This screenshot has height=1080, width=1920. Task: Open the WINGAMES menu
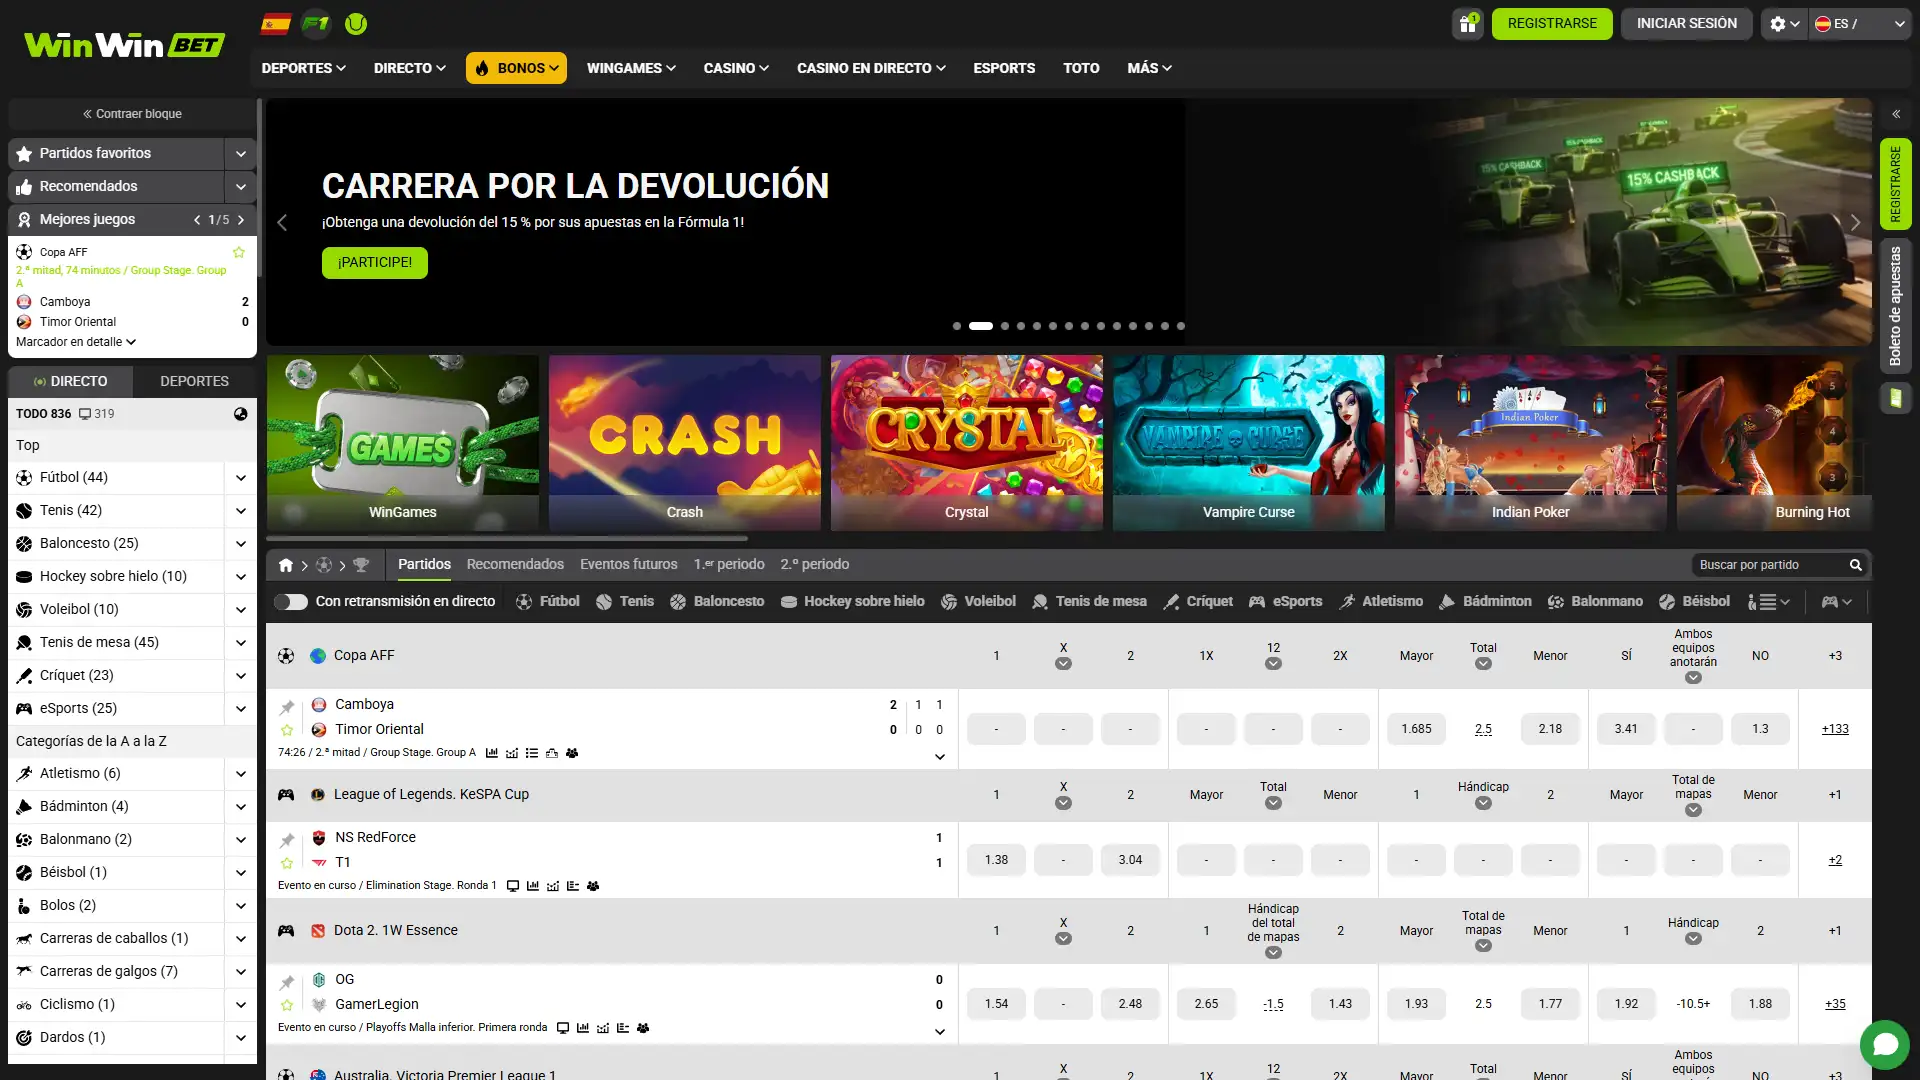click(x=631, y=68)
